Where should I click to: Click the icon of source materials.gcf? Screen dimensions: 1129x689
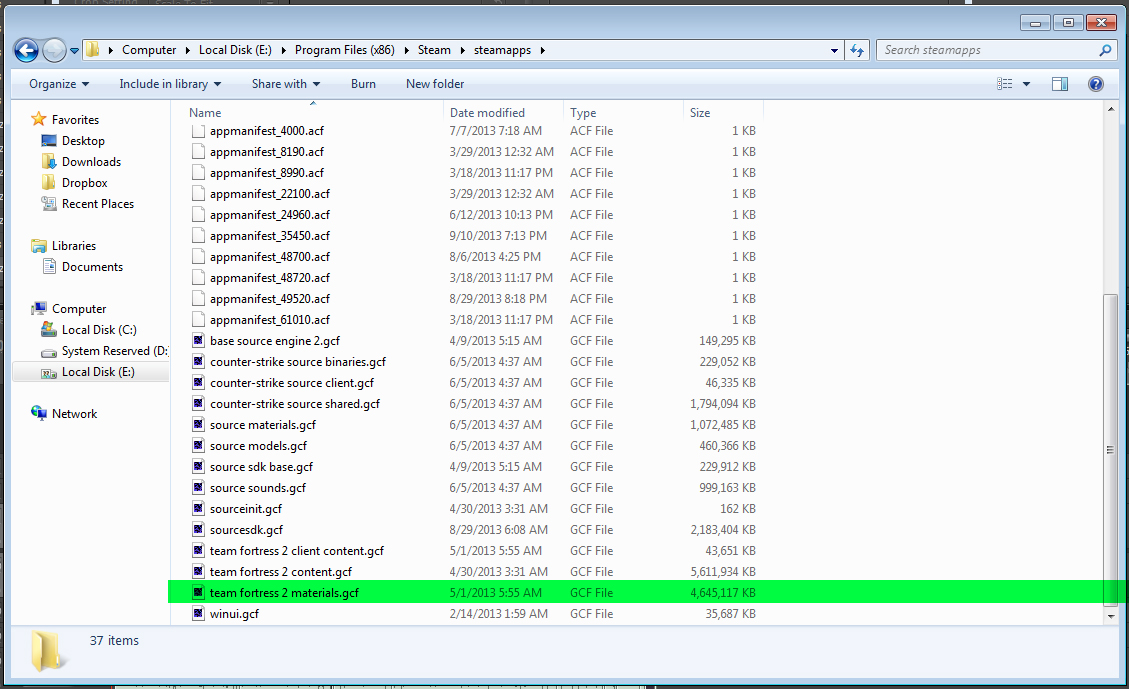pyautogui.click(x=198, y=425)
